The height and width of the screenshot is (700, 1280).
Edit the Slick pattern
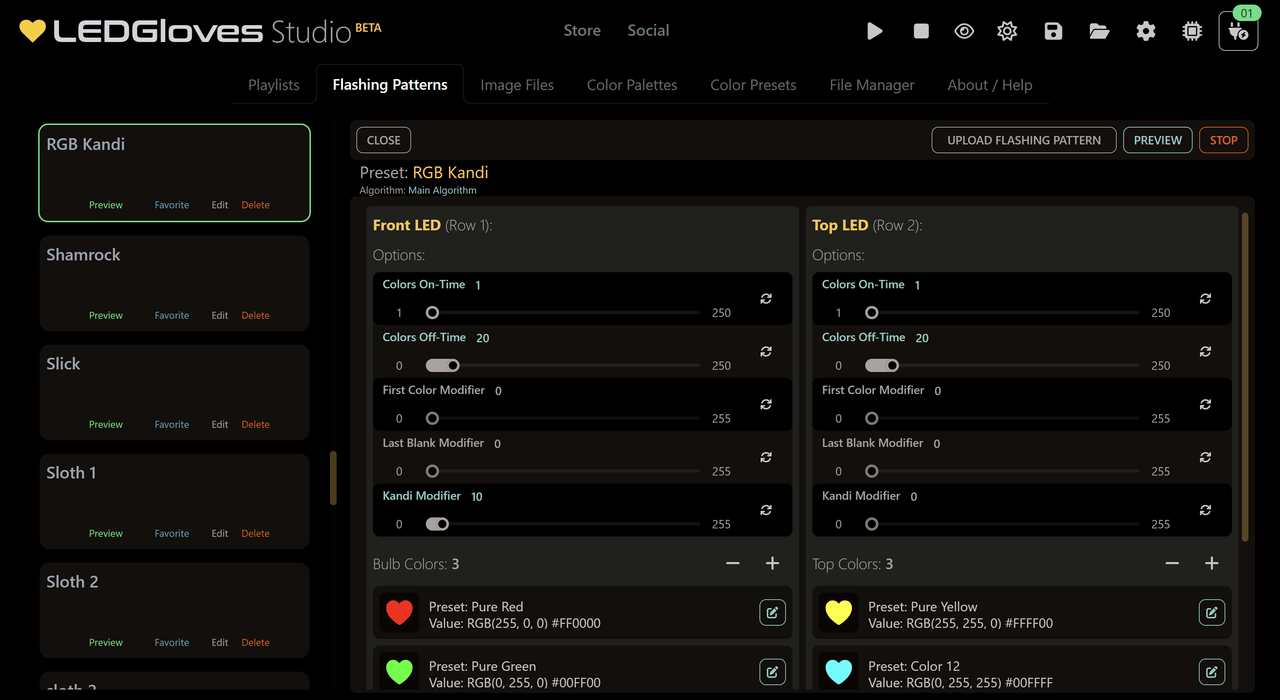click(220, 424)
